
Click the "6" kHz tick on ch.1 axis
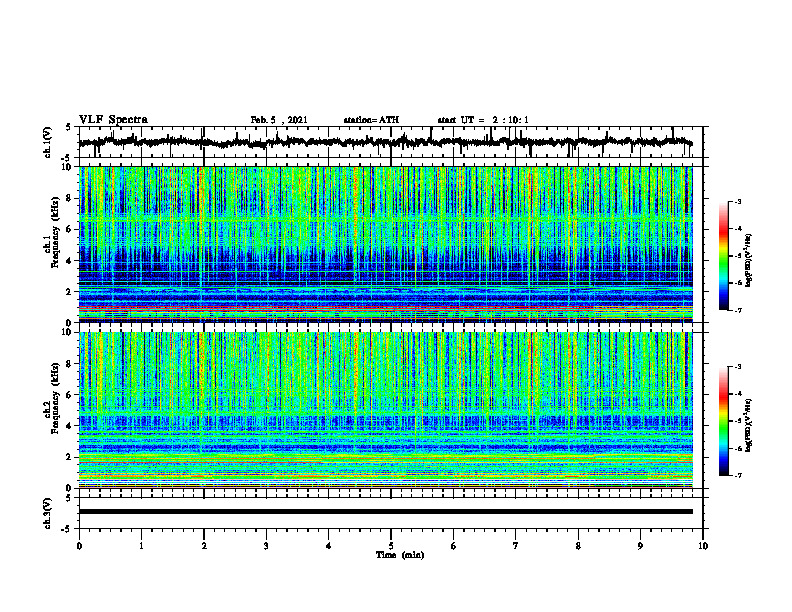pyautogui.click(x=70, y=229)
